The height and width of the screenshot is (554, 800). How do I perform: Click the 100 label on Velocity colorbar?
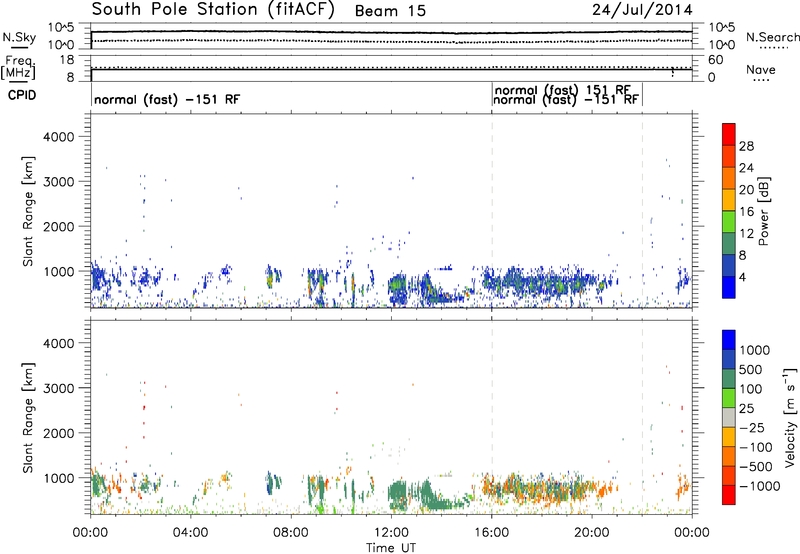[751, 389]
